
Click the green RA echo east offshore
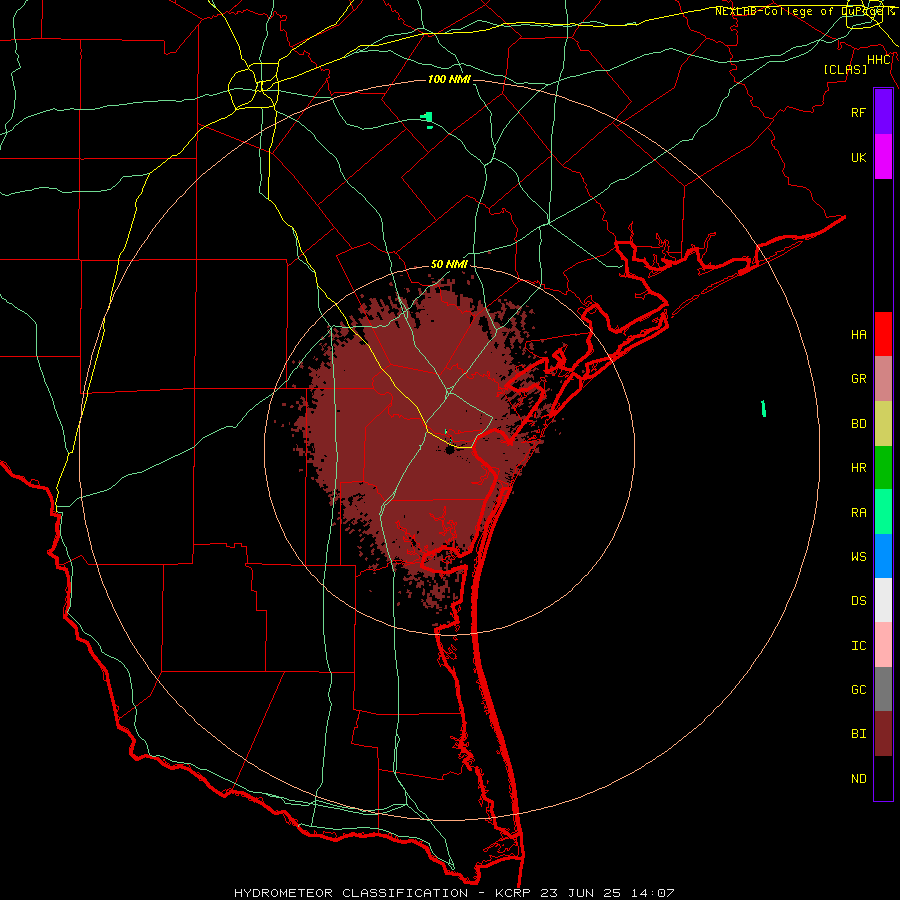(763, 409)
